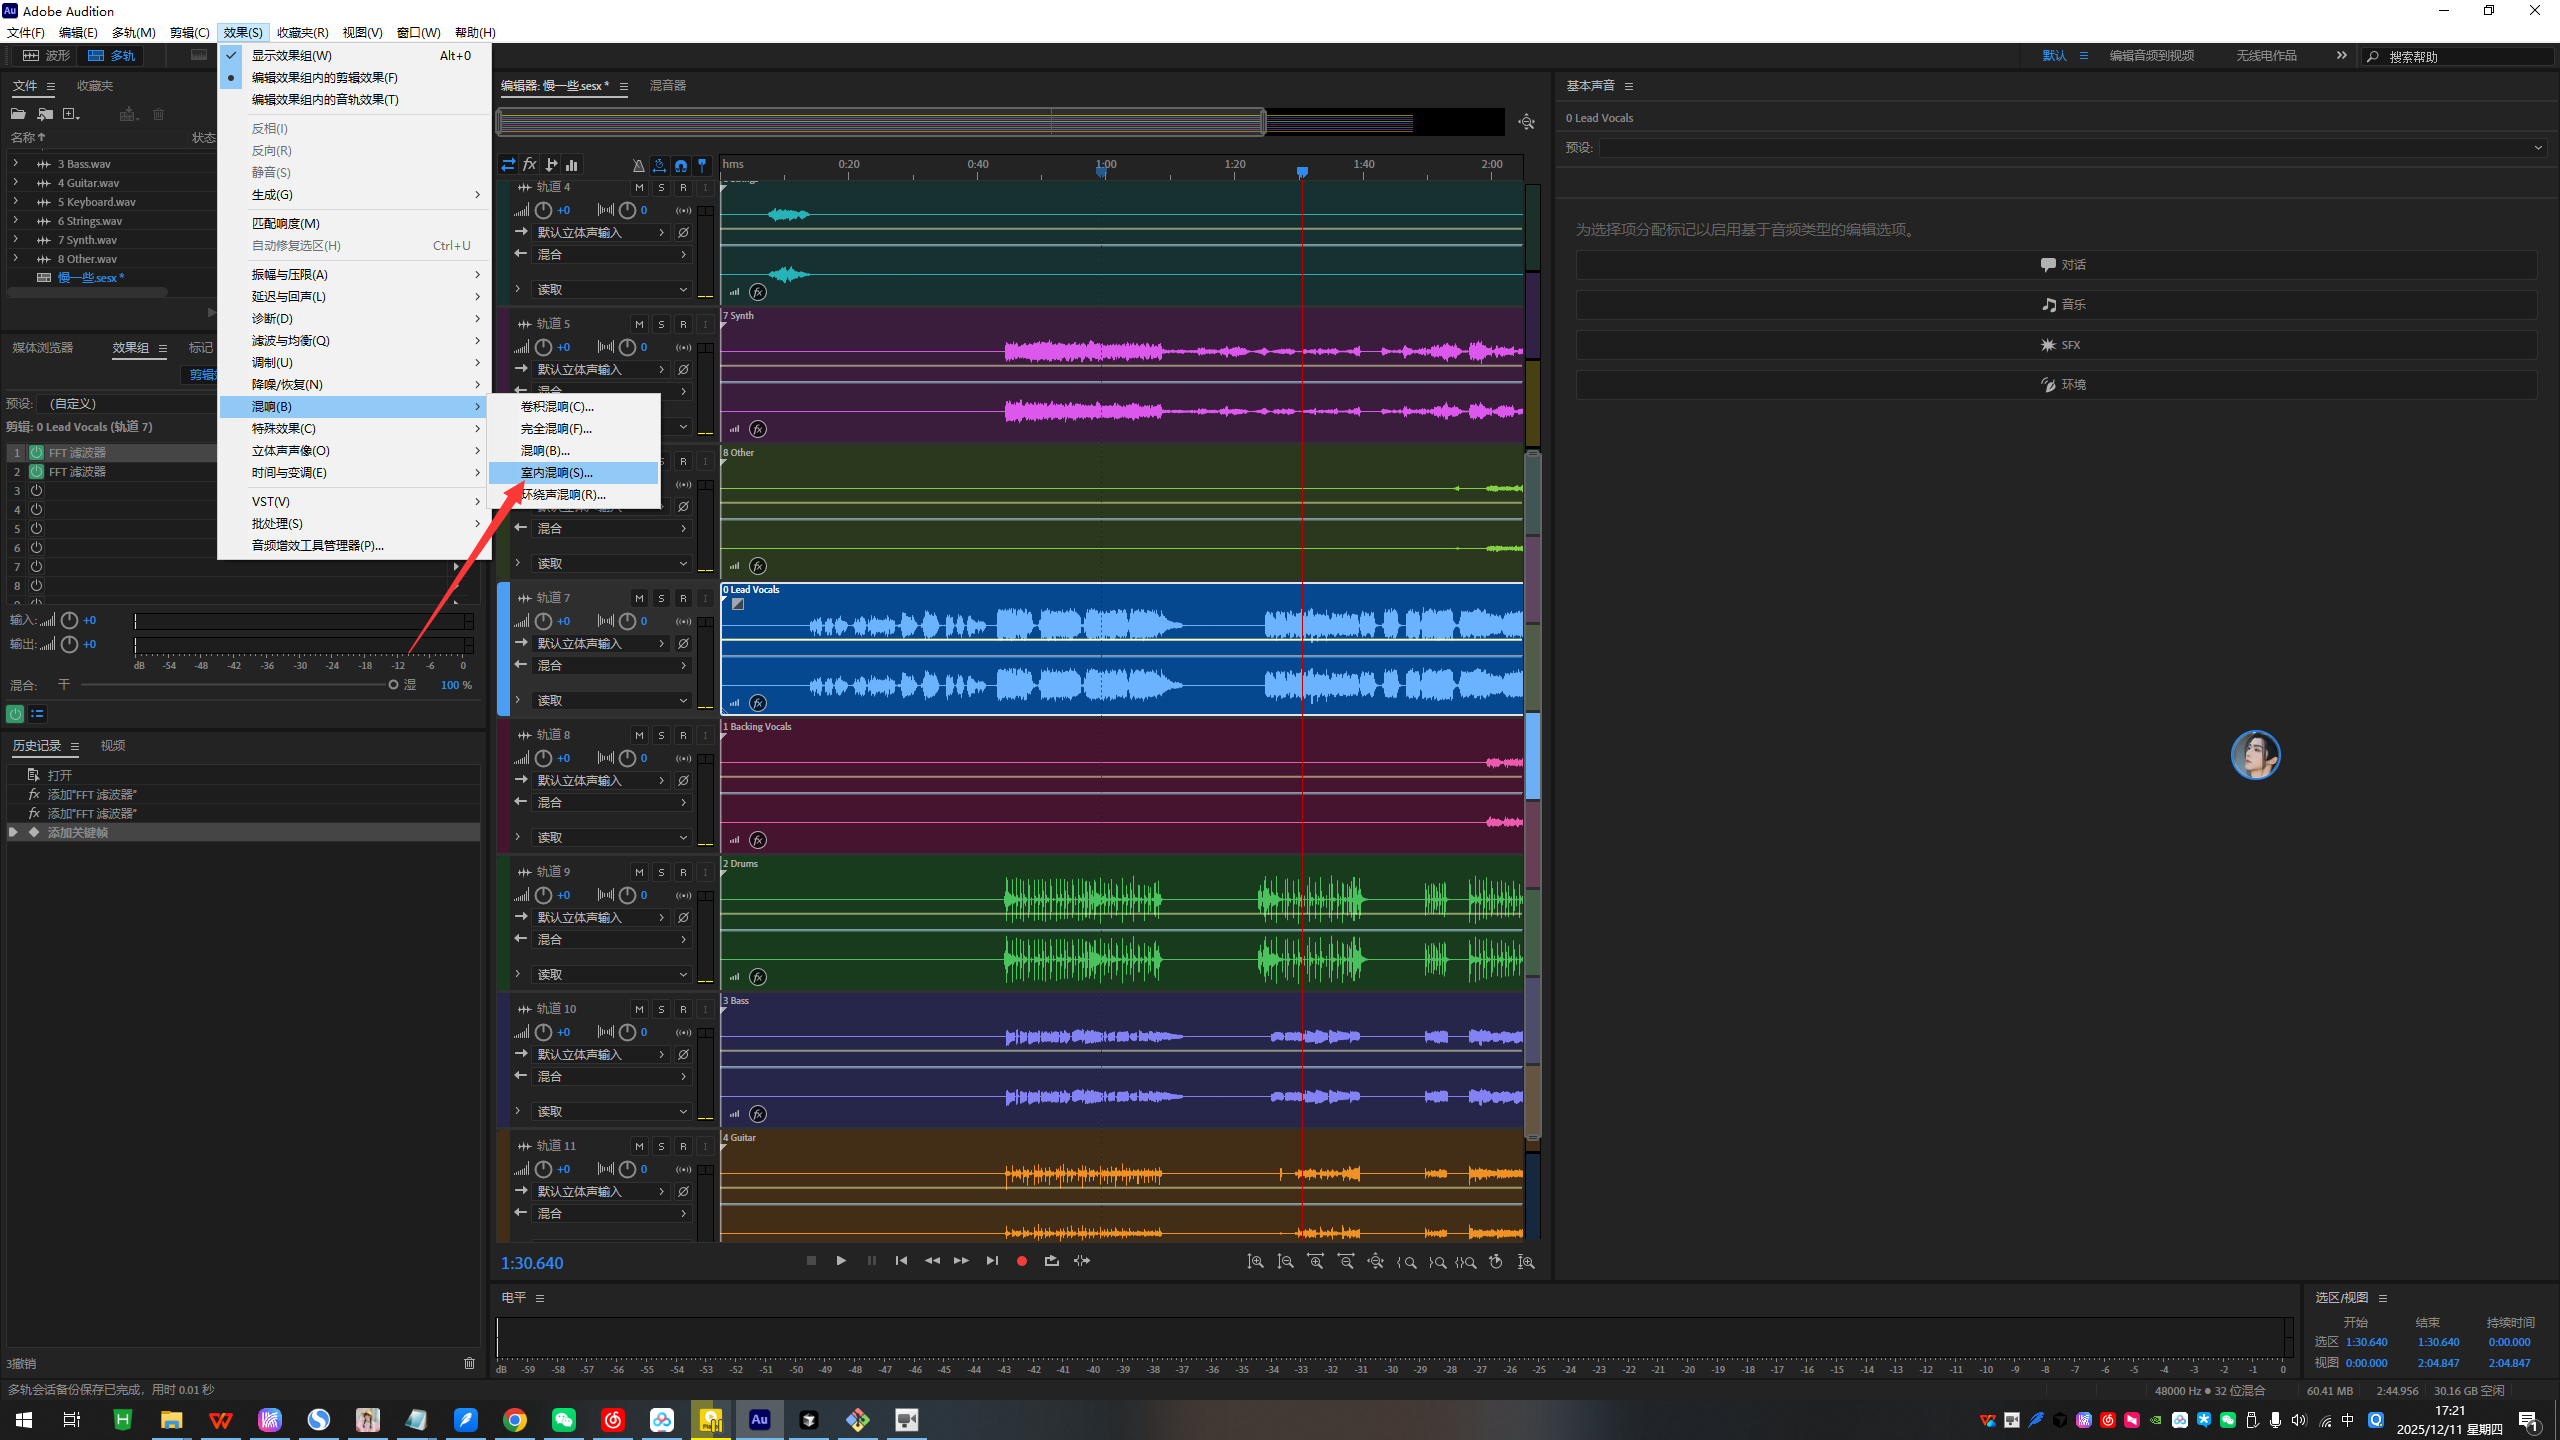Open the 预设 dropdown in 基本声音 panel
Image resolution: width=2560 pixels, height=1440 pixels.
point(2070,148)
